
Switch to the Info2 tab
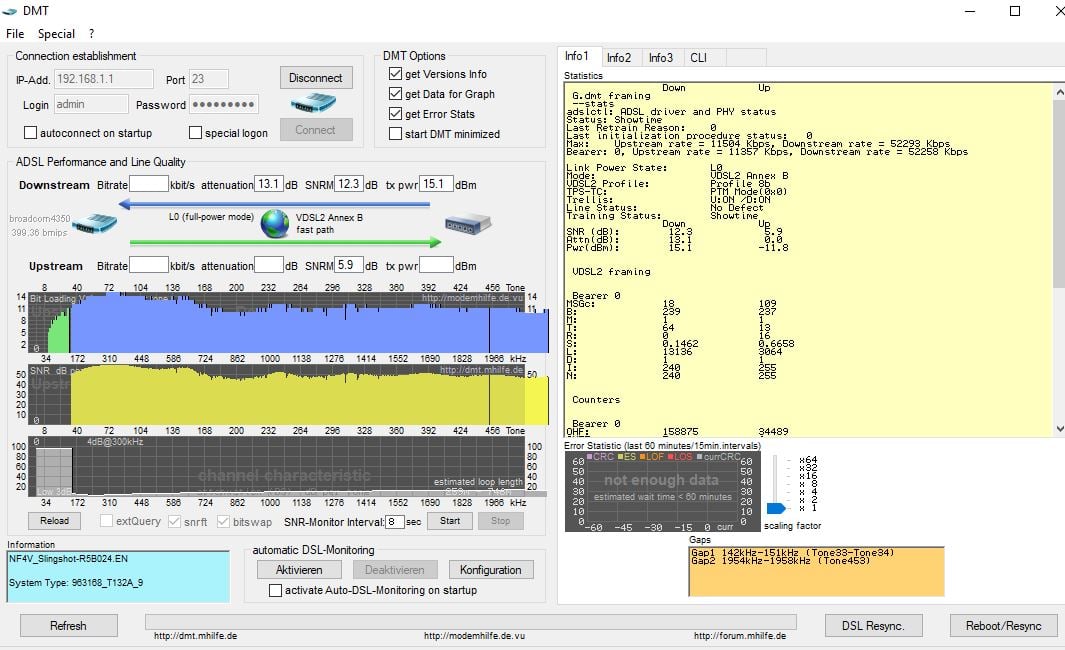(619, 58)
